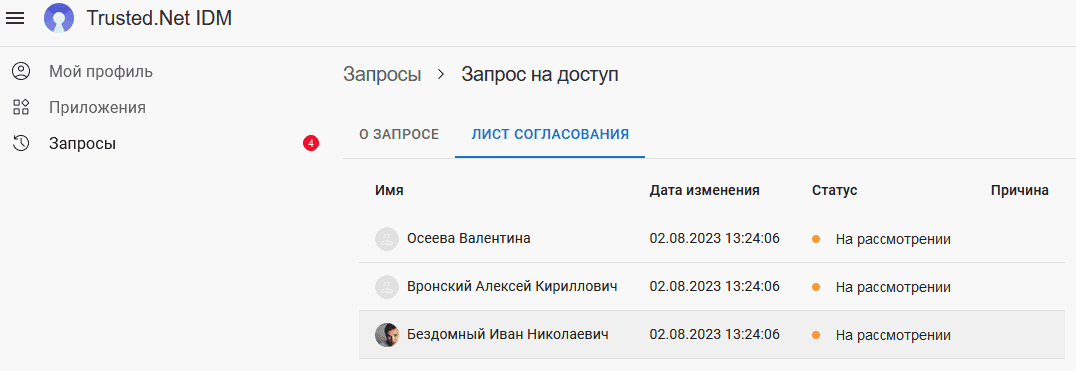
Task: Go to Запросы in the sidebar
Action: tap(82, 144)
